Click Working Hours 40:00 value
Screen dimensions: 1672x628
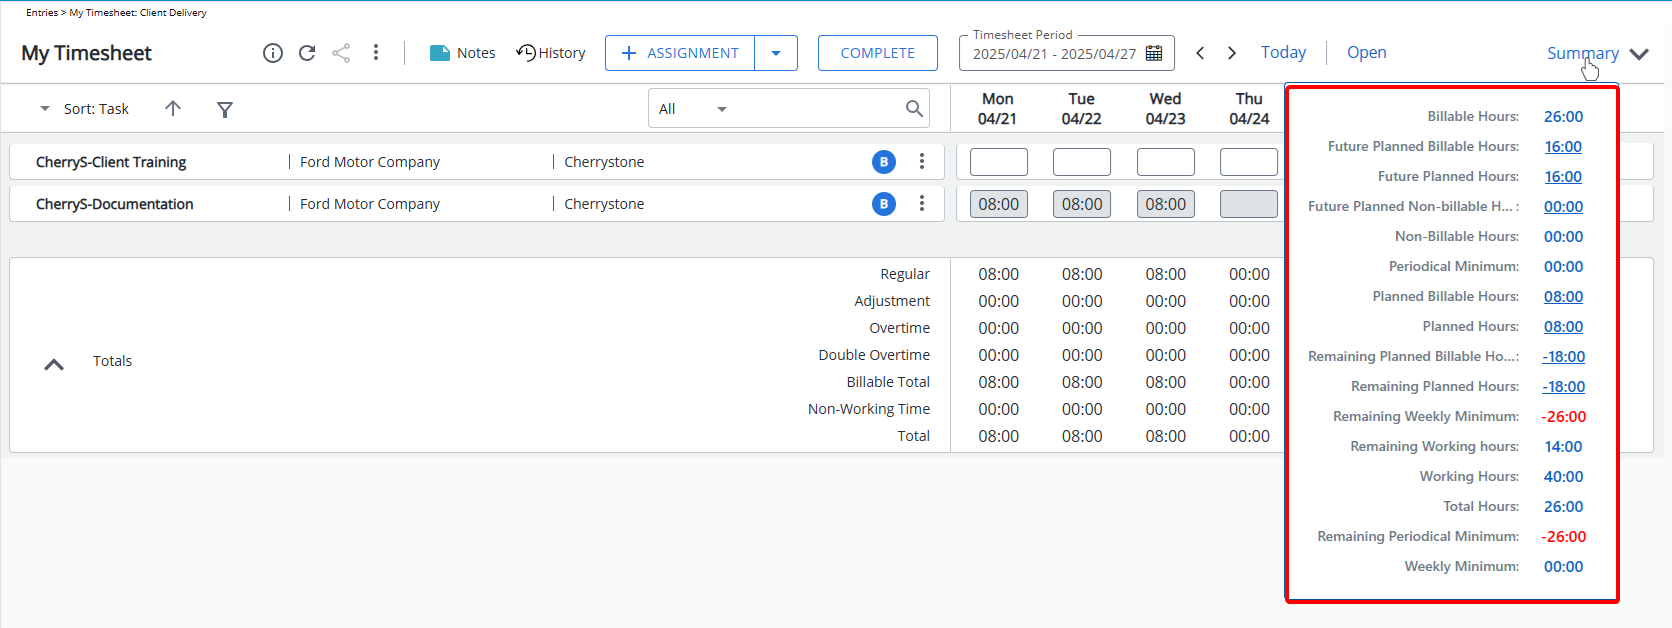point(1563,476)
